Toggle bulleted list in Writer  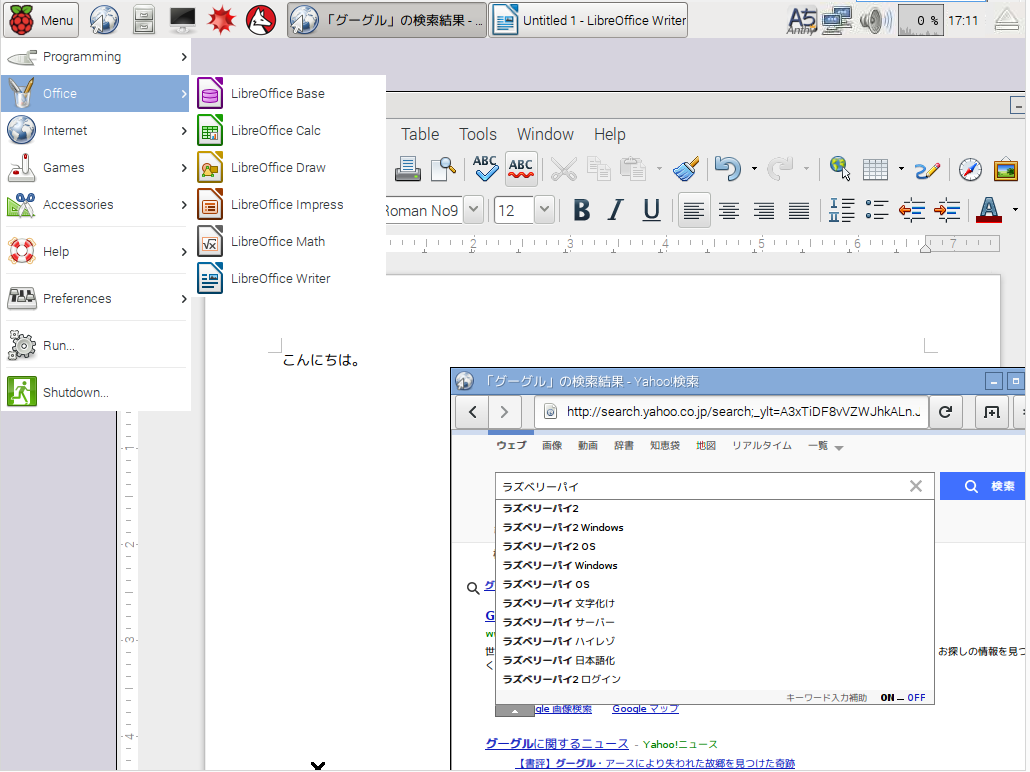(876, 210)
